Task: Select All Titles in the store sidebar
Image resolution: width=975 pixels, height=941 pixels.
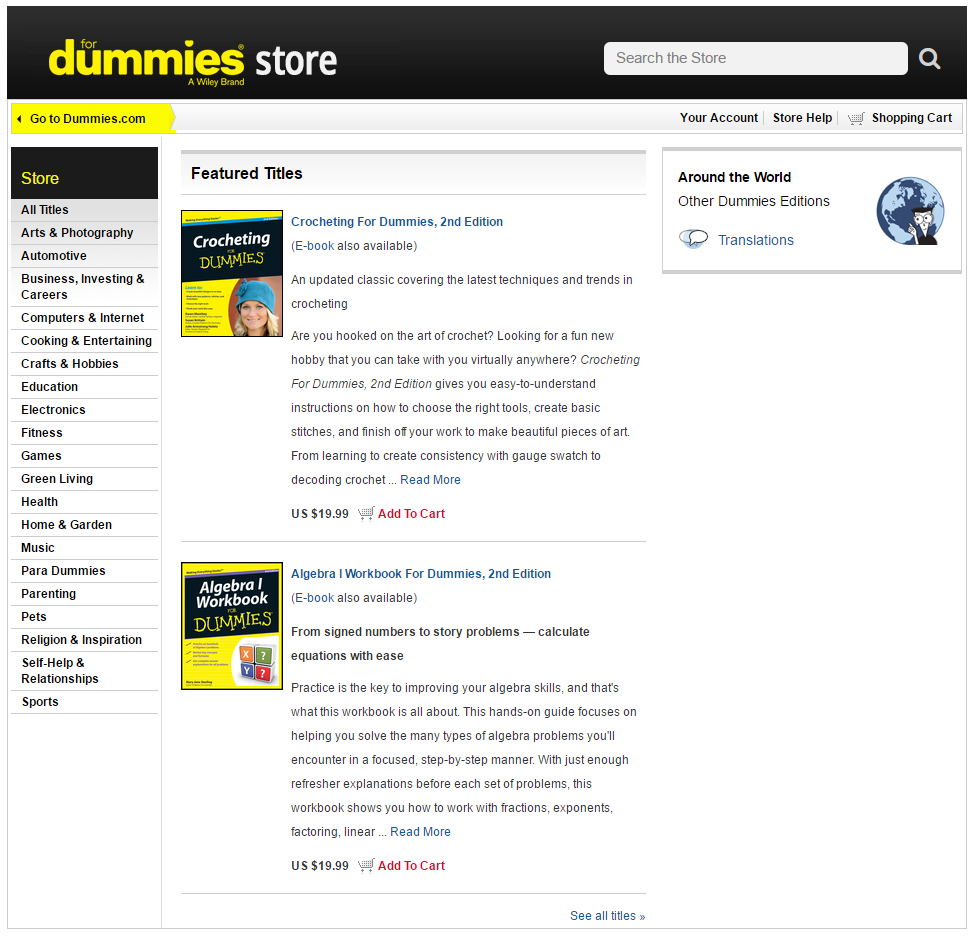Action: coord(85,210)
